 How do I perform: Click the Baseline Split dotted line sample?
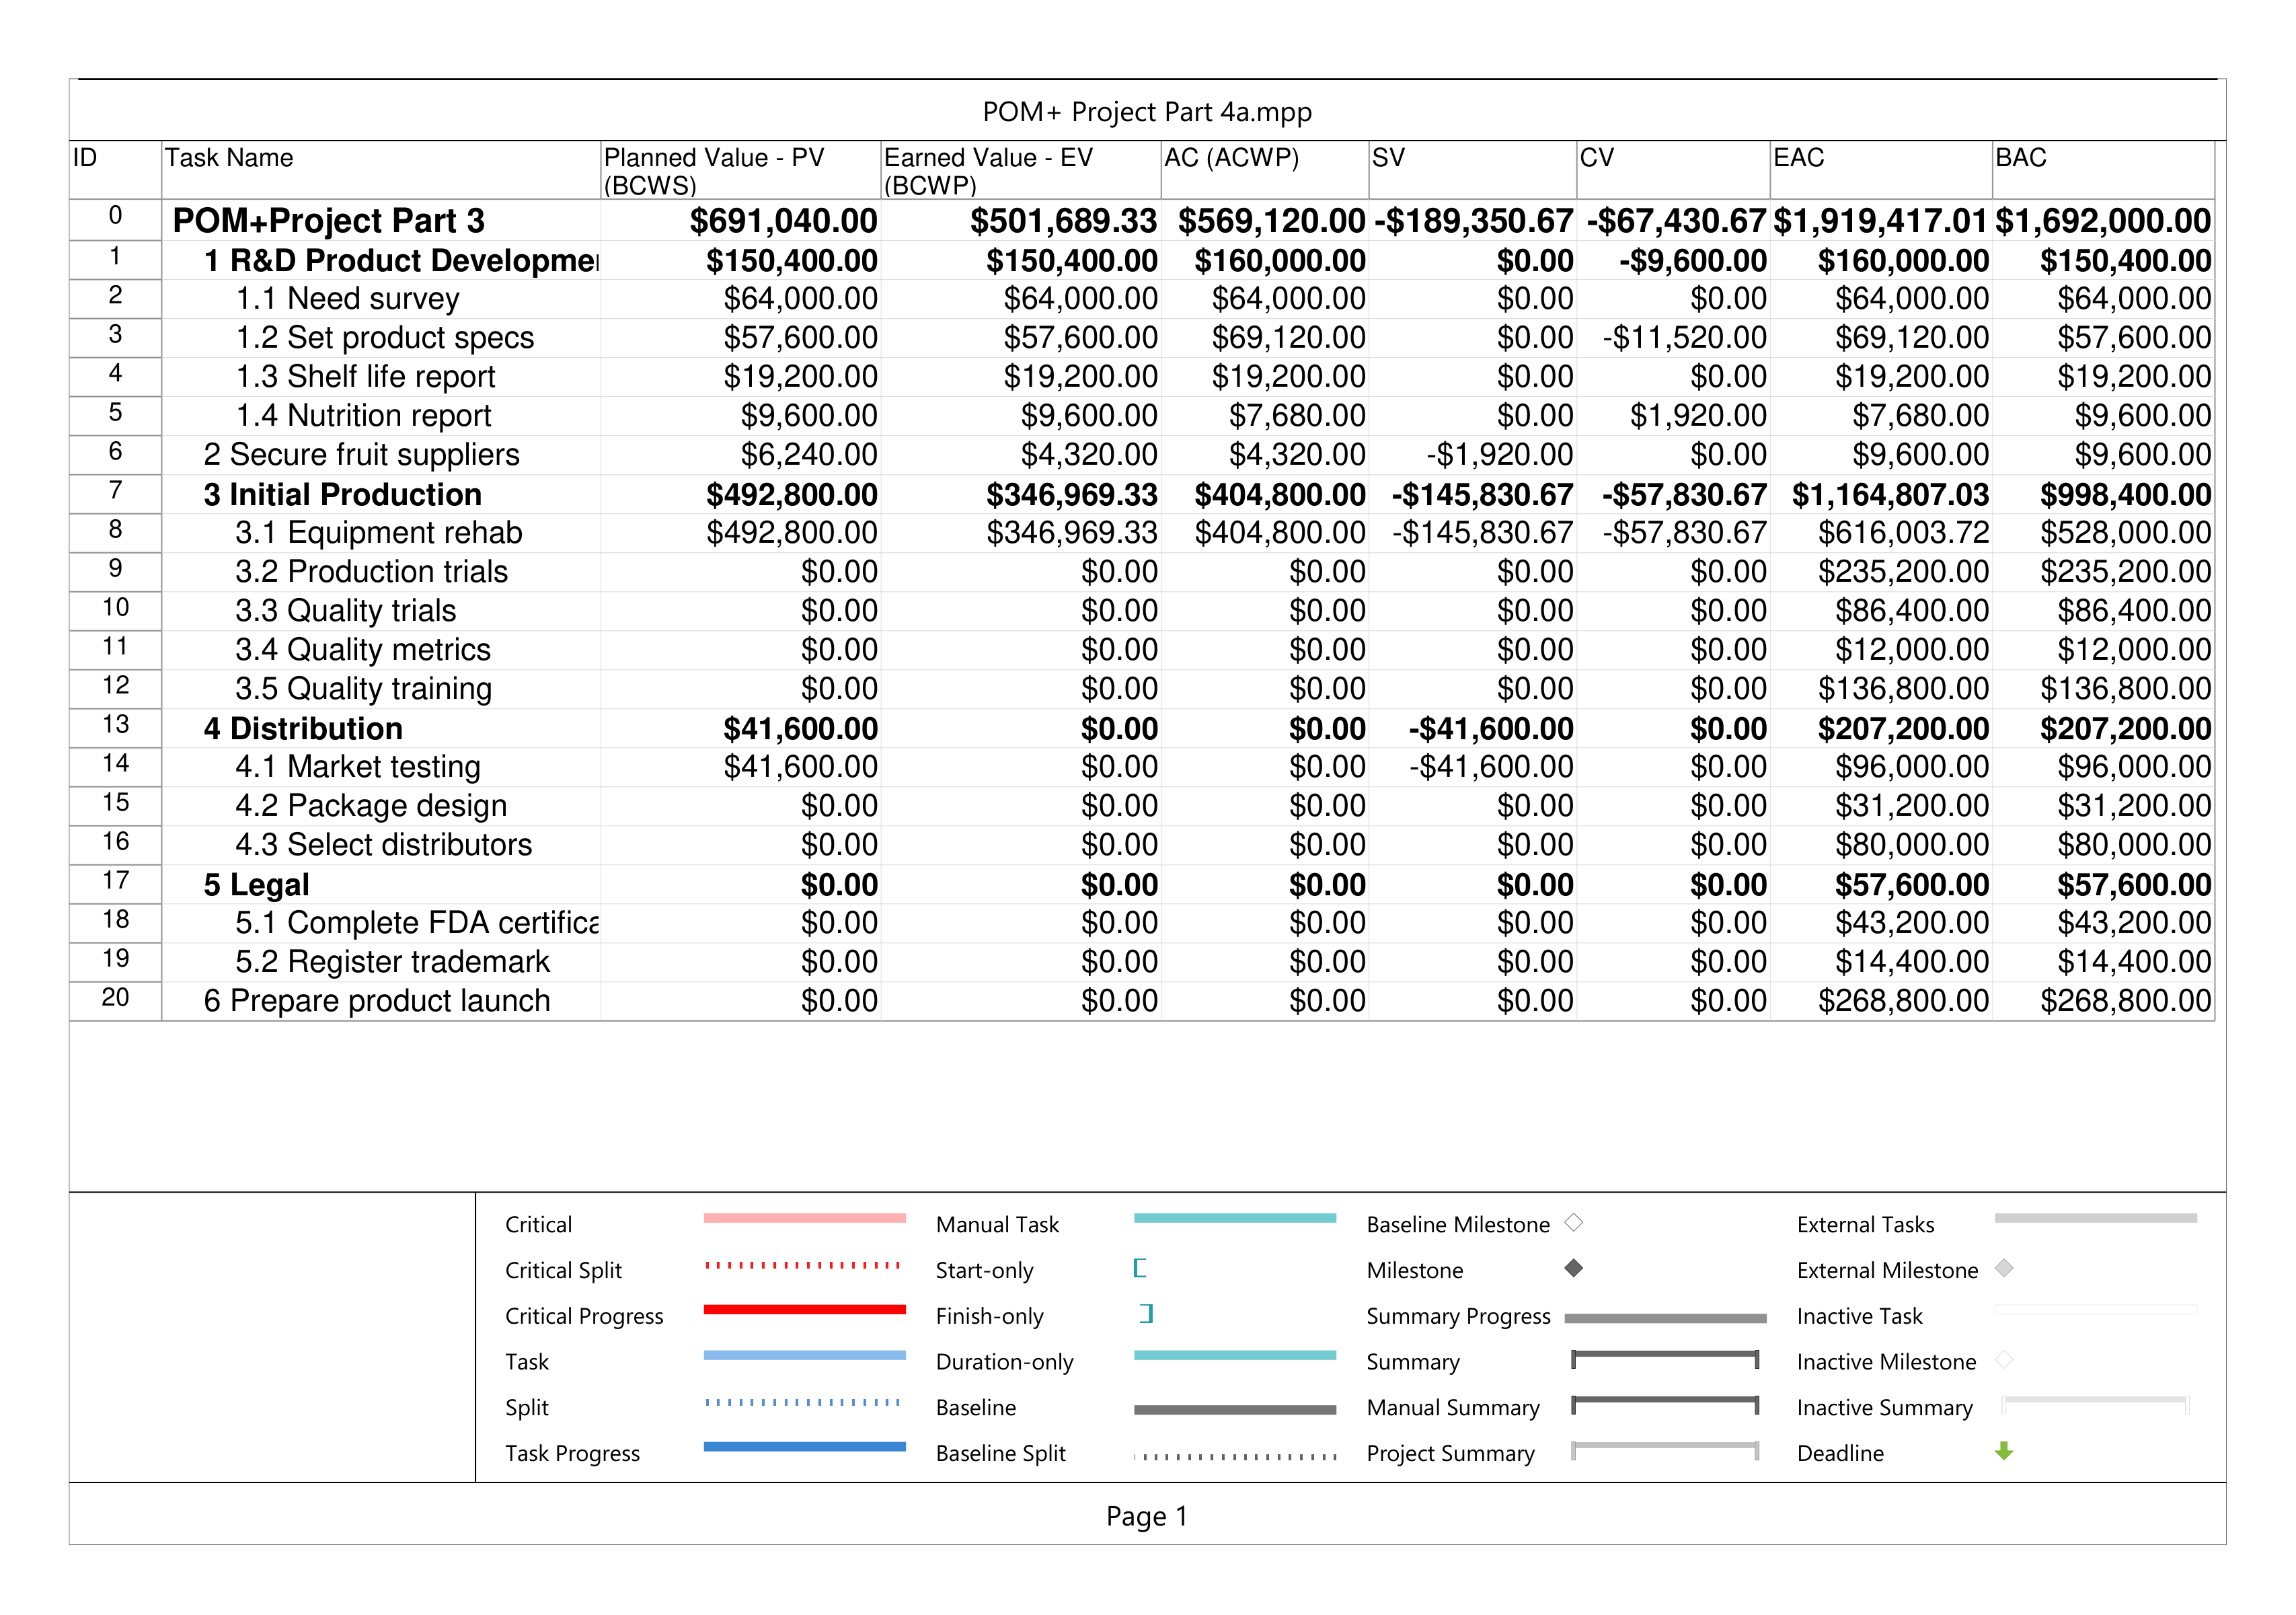1235,1456
